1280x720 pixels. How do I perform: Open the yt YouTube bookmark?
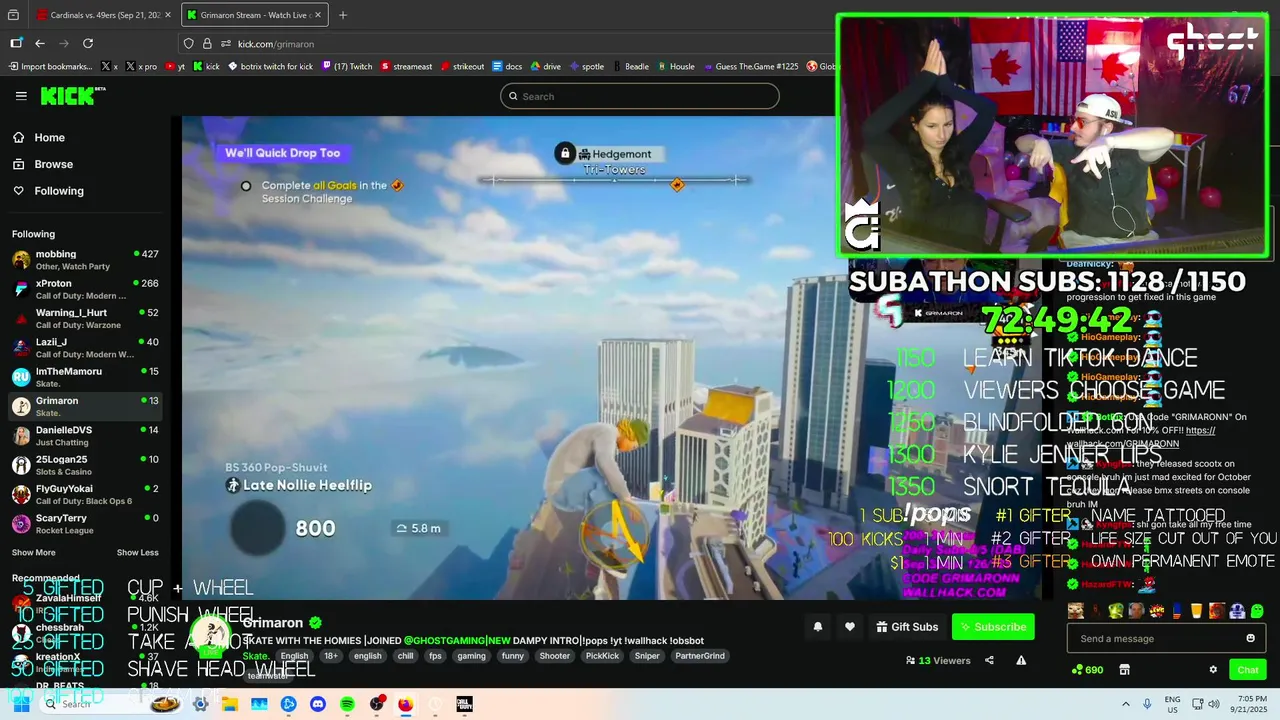(175, 66)
